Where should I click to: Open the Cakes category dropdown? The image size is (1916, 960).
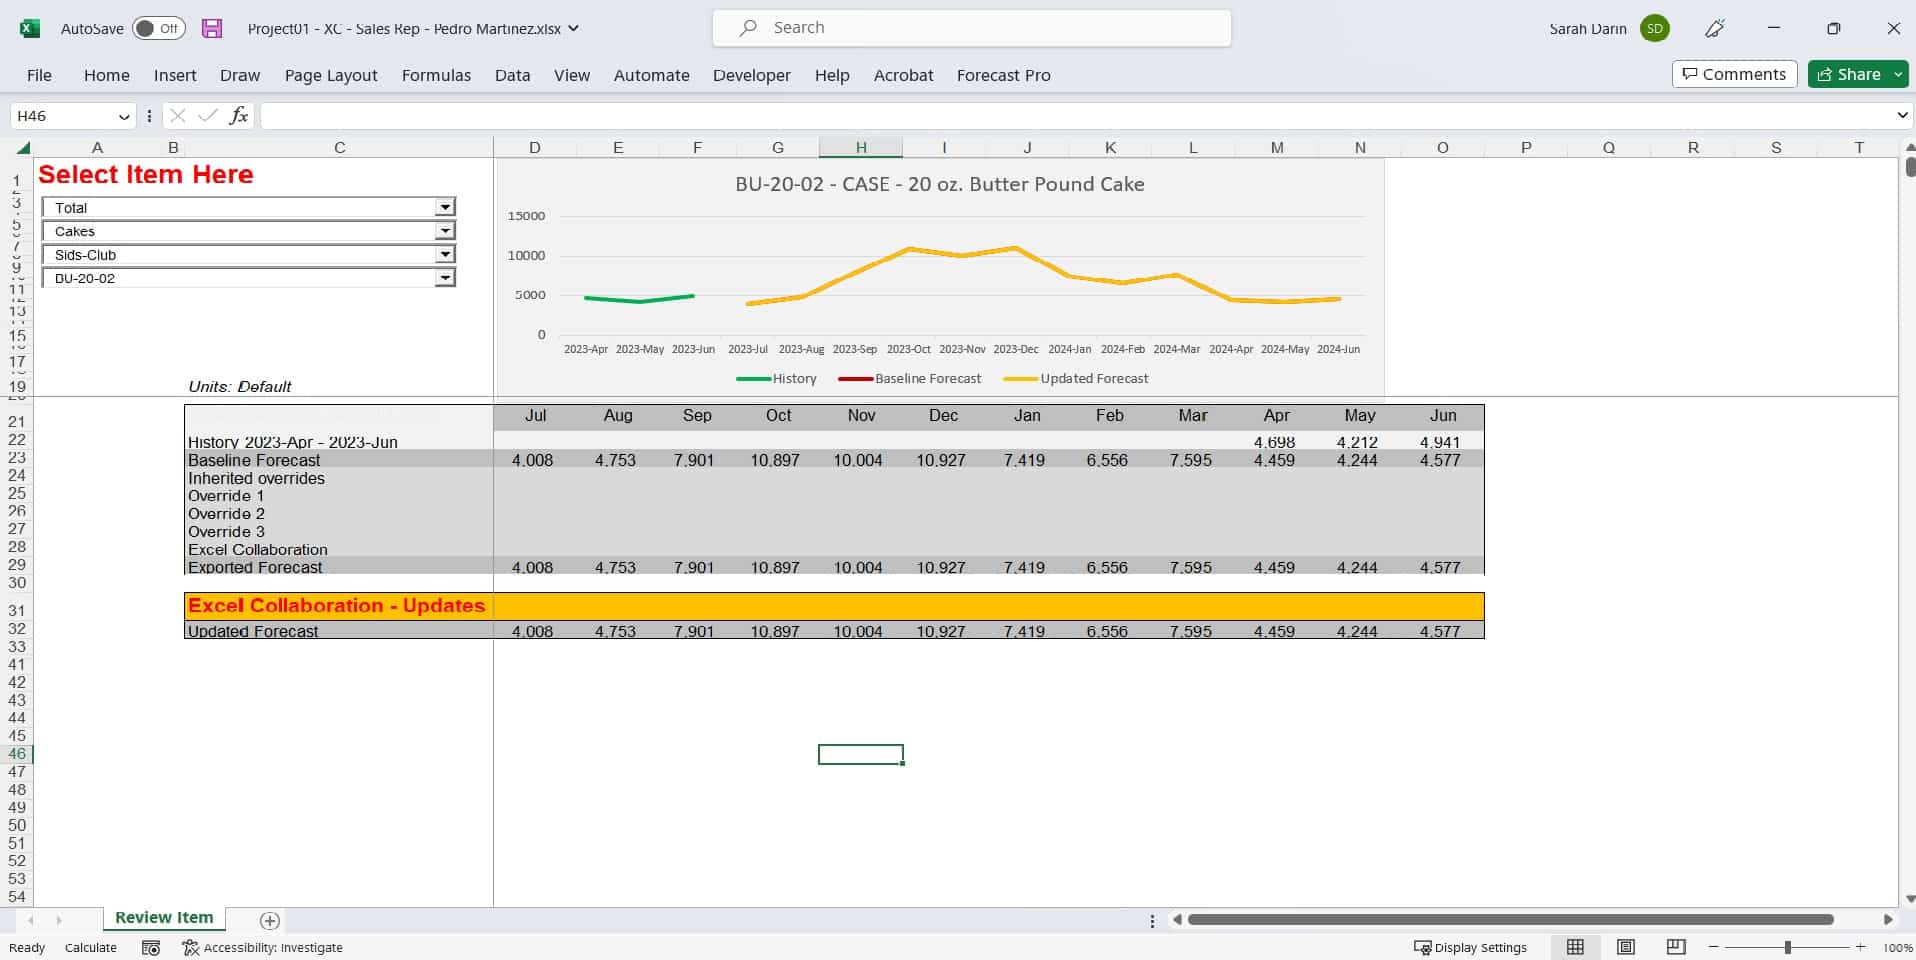pyautogui.click(x=444, y=230)
